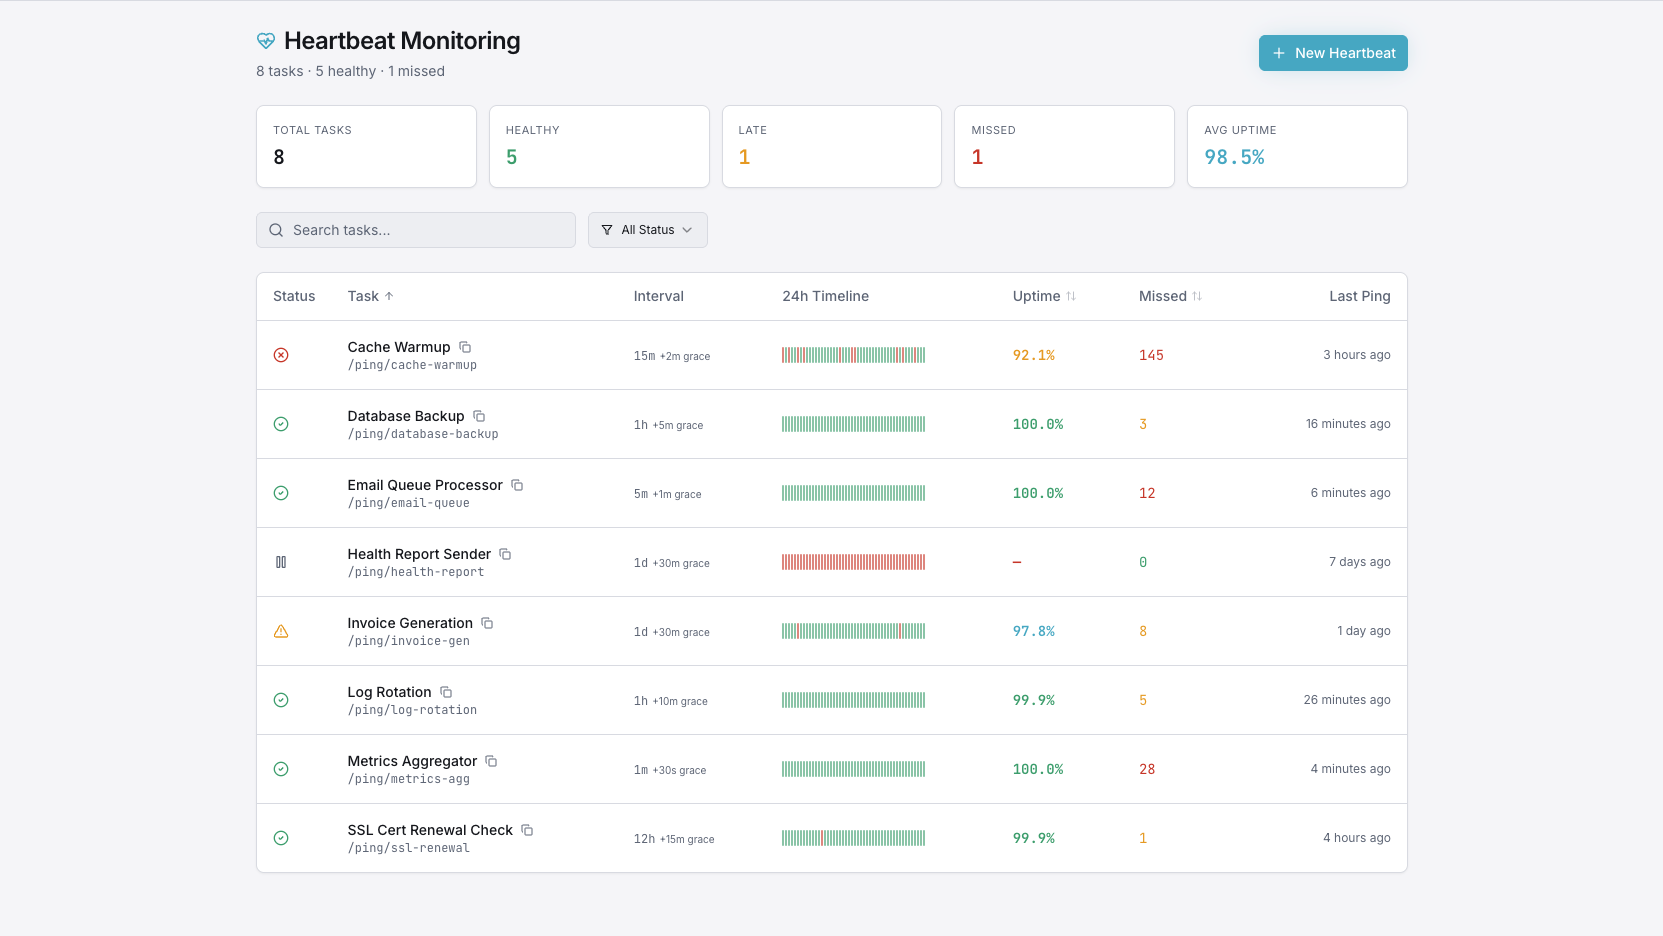Copy the SSL Cert Renewal Check URL
The height and width of the screenshot is (936, 1663).
(527, 830)
